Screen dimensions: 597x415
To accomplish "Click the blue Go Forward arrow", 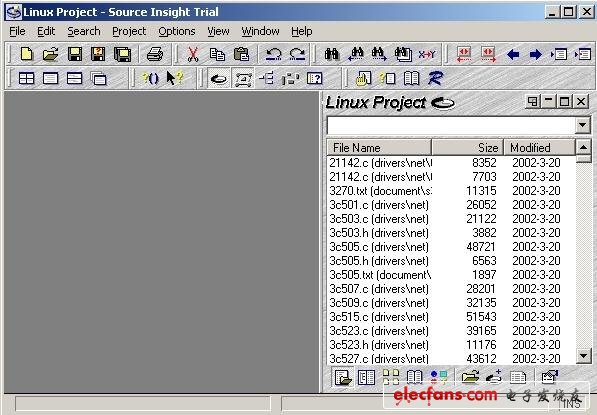I will click(536, 54).
